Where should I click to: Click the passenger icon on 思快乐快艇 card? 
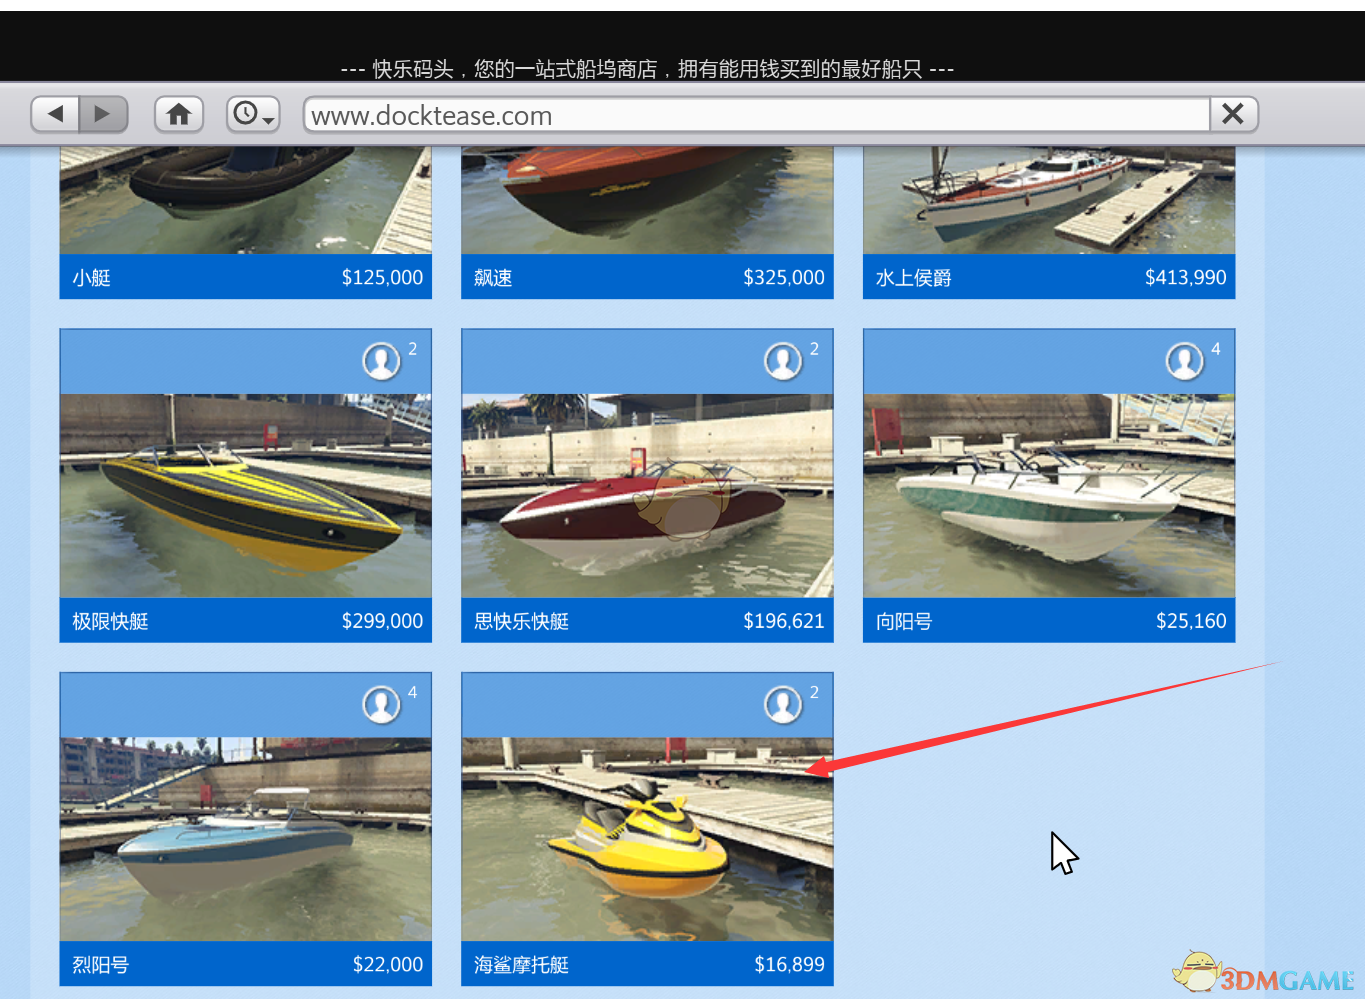(783, 361)
